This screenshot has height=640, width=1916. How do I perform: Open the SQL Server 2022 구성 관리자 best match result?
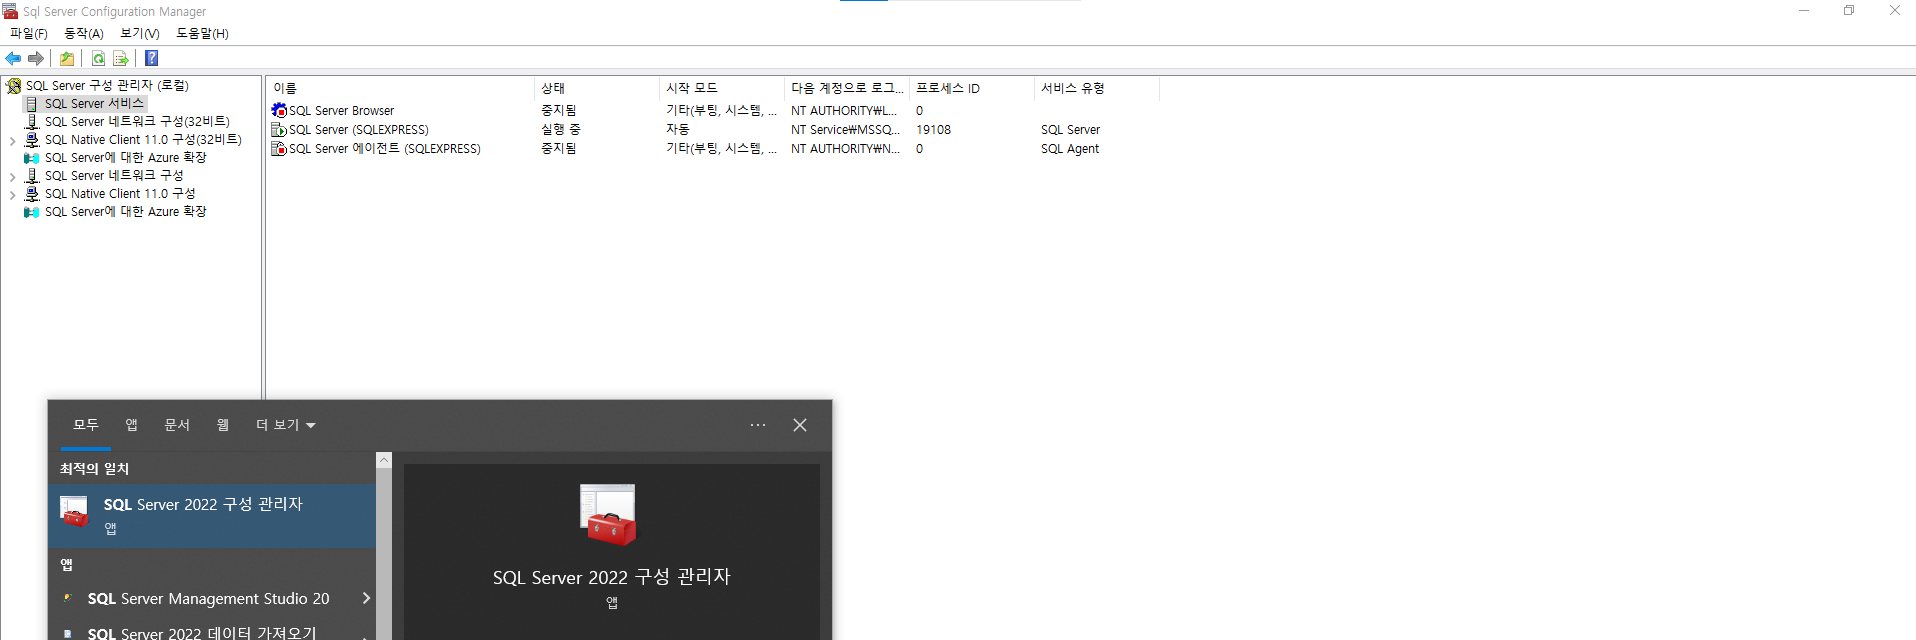click(x=212, y=515)
